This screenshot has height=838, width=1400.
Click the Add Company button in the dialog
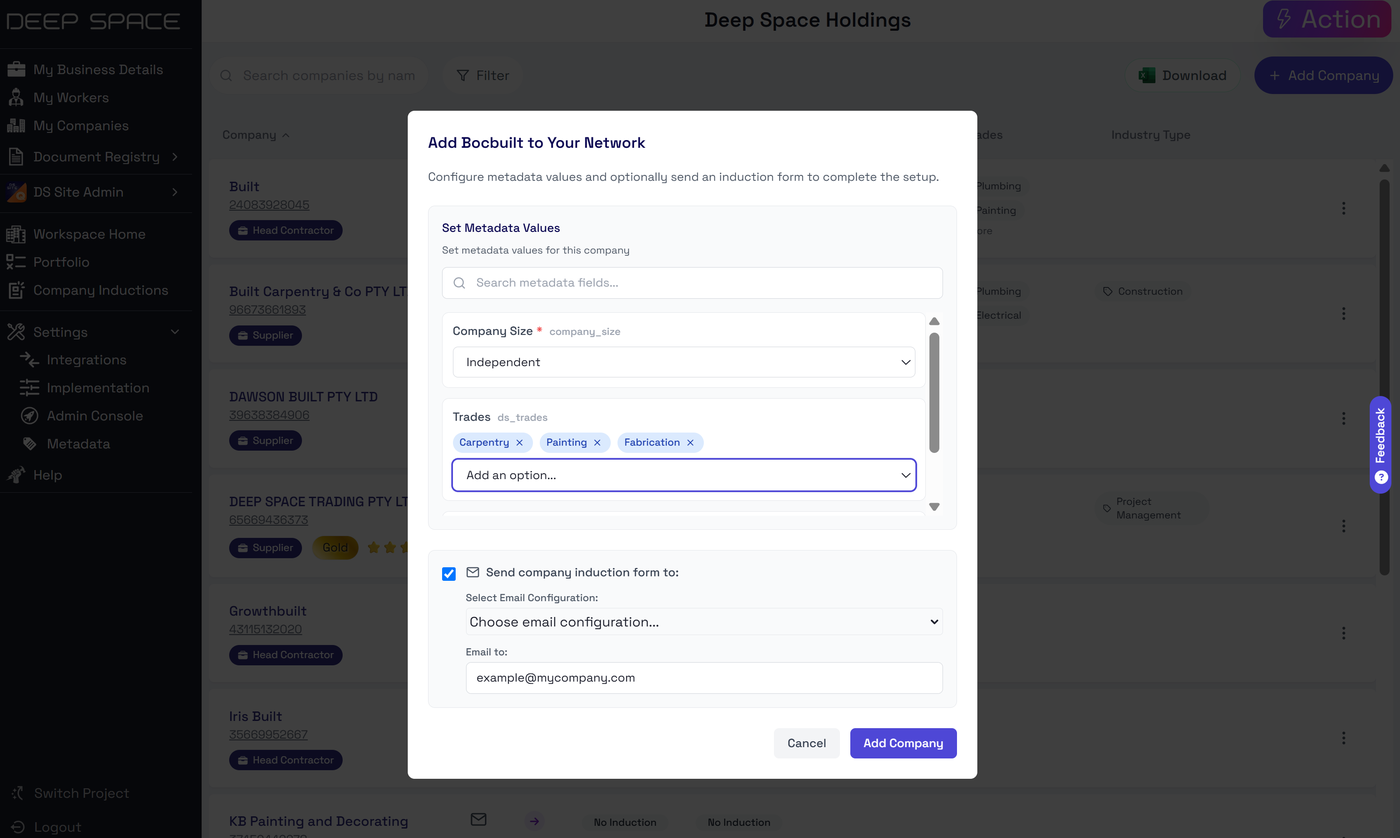point(903,743)
